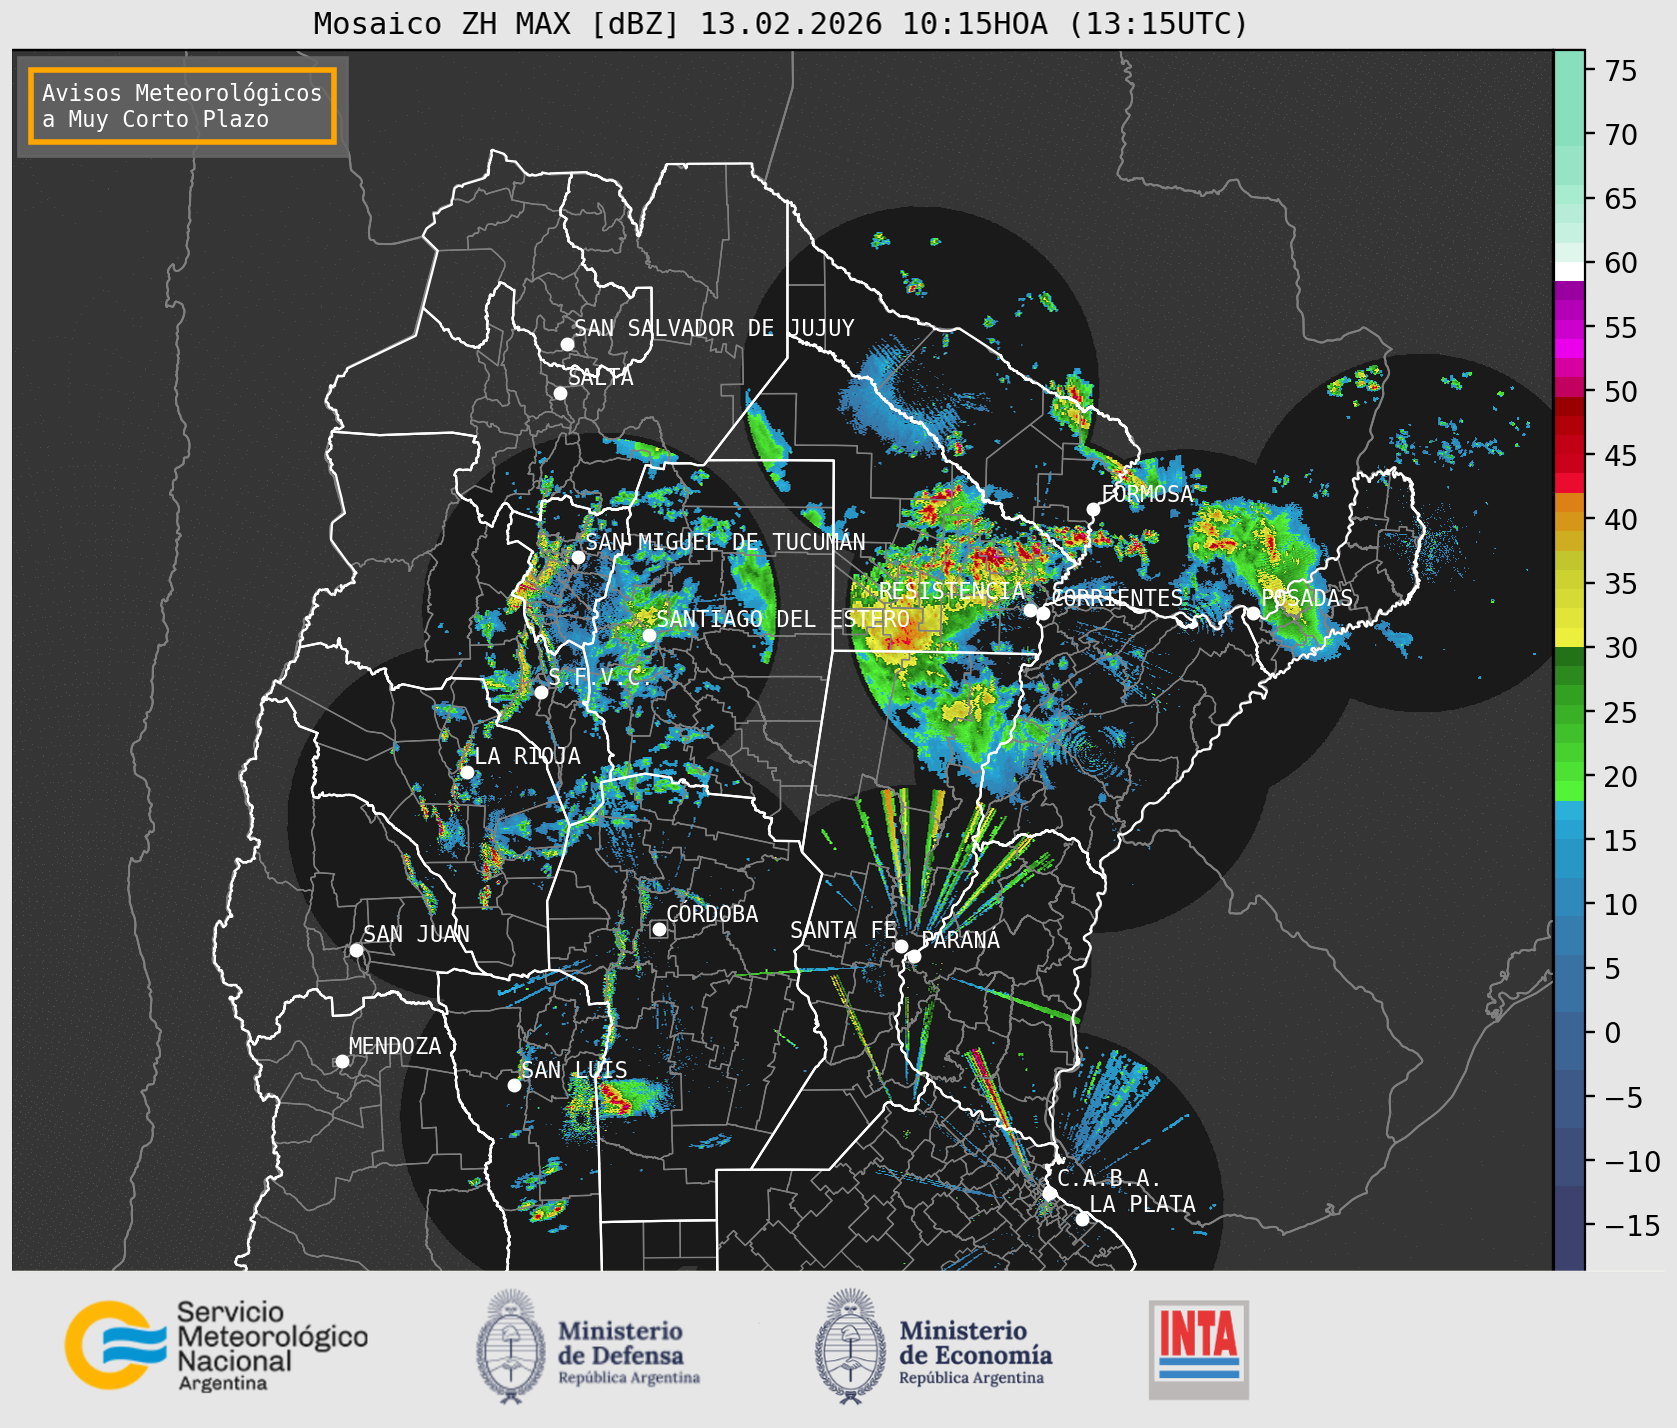Image resolution: width=1677 pixels, height=1428 pixels.
Task: Click the white 60 dBZ band on color bar
Action: coord(1569,270)
